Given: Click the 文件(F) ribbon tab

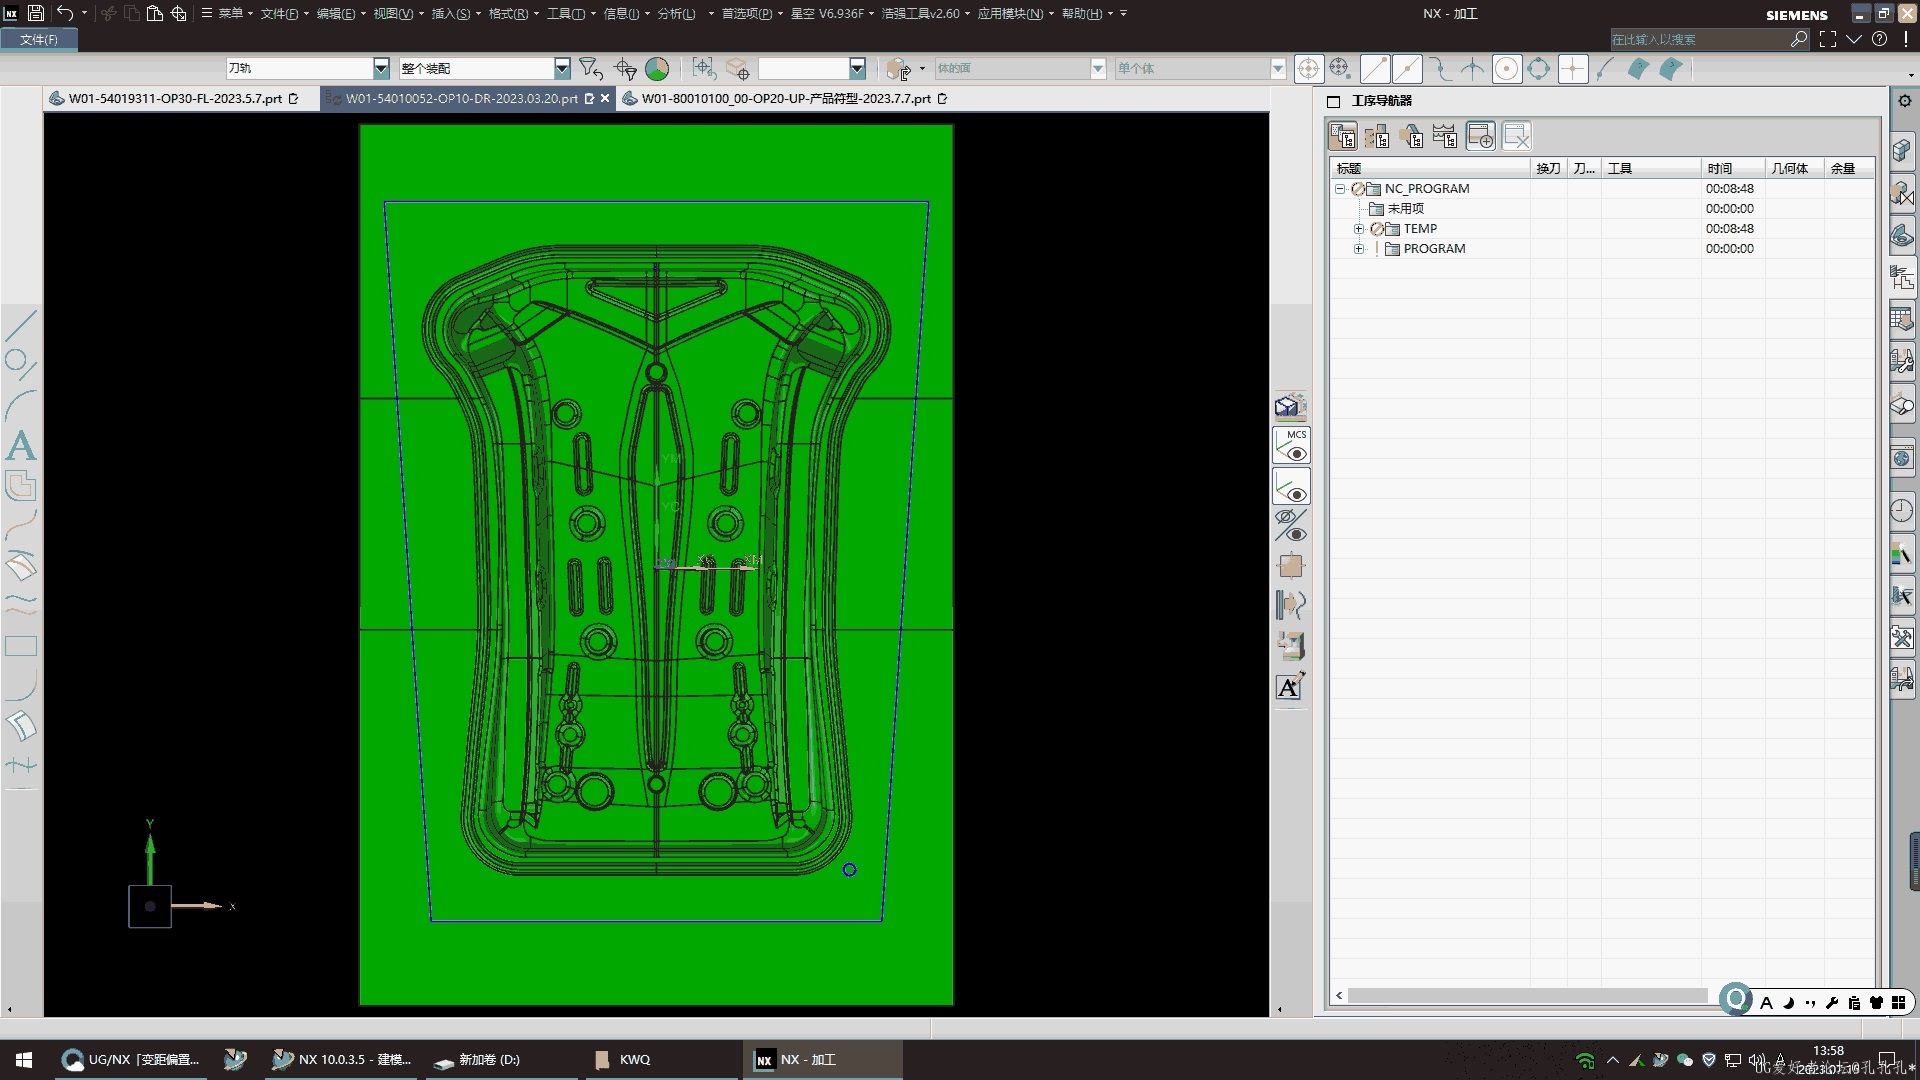Looking at the screenshot, I should [39, 39].
